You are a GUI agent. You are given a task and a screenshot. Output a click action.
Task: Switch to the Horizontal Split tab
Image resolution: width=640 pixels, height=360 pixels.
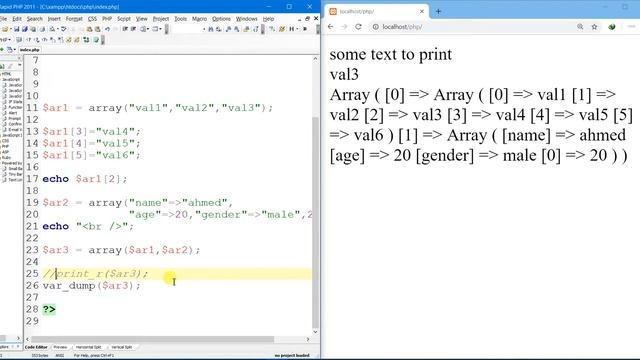click(88, 347)
